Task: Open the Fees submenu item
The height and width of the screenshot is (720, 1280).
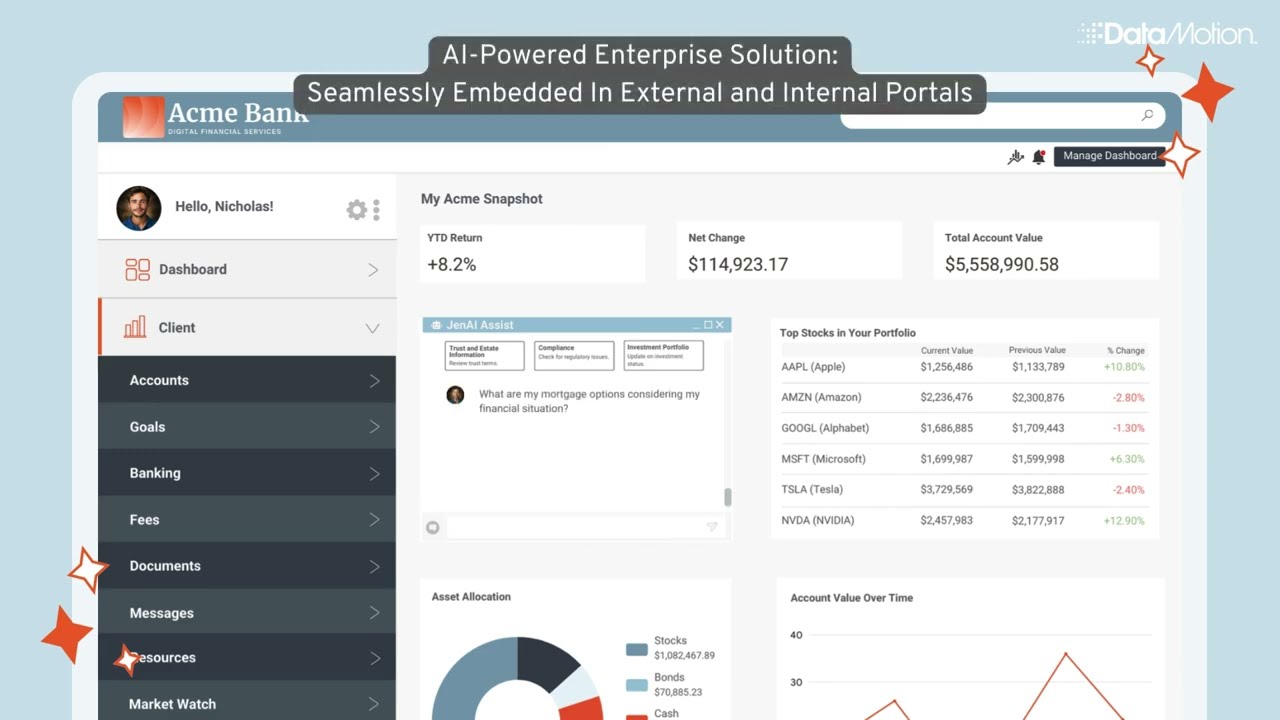Action: coord(247,520)
